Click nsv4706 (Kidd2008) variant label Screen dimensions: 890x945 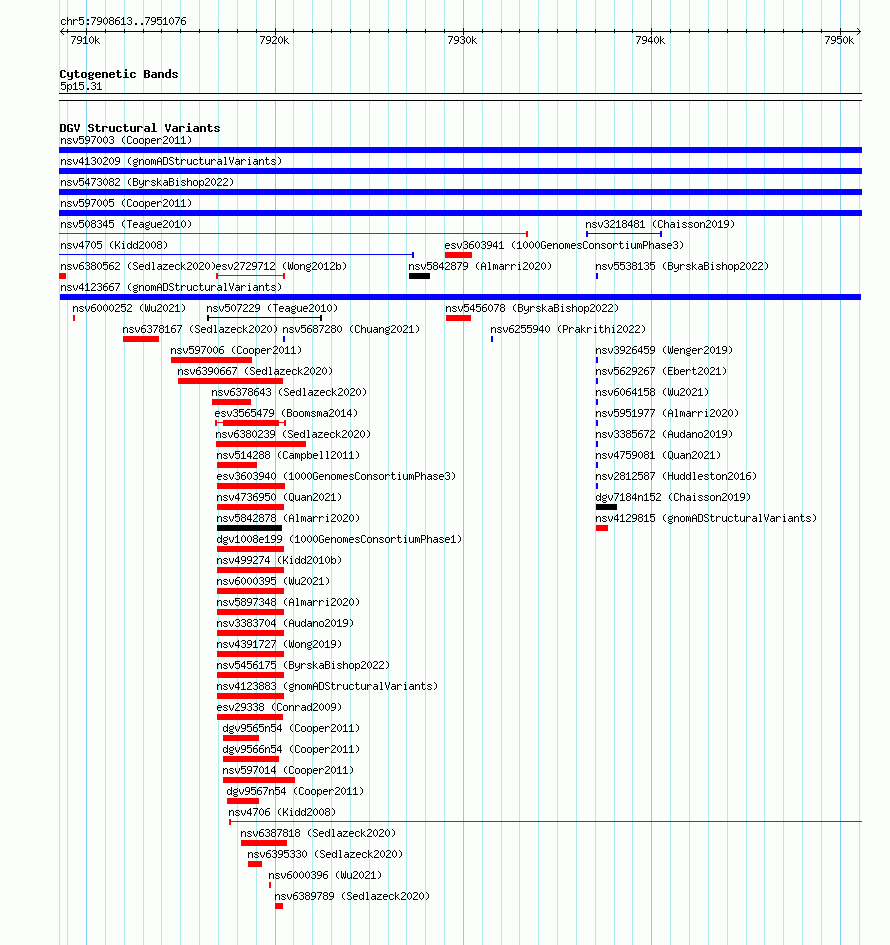tap(282, 813)
